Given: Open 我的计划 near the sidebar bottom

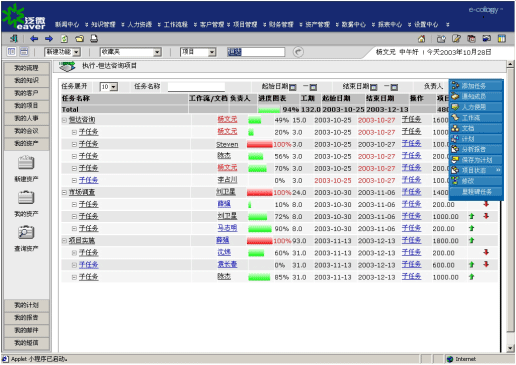Looking at the screenshot, I should [x=26, y=305].
